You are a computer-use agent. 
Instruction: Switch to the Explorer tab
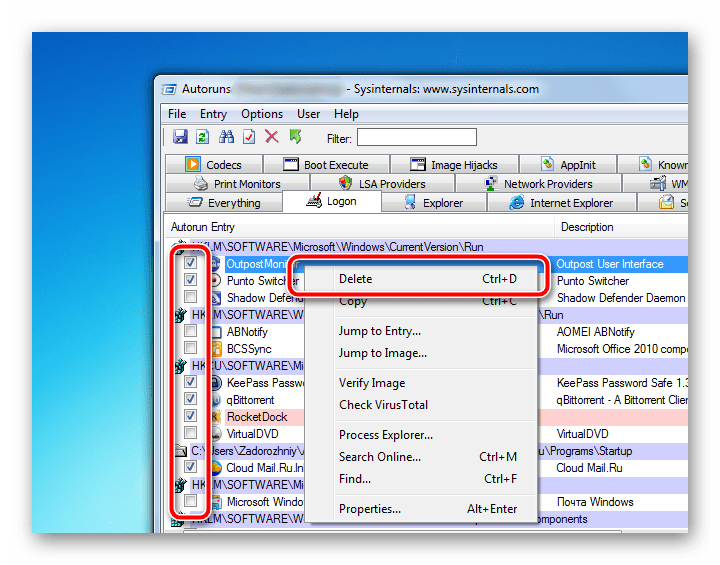[x=433, y=203]
